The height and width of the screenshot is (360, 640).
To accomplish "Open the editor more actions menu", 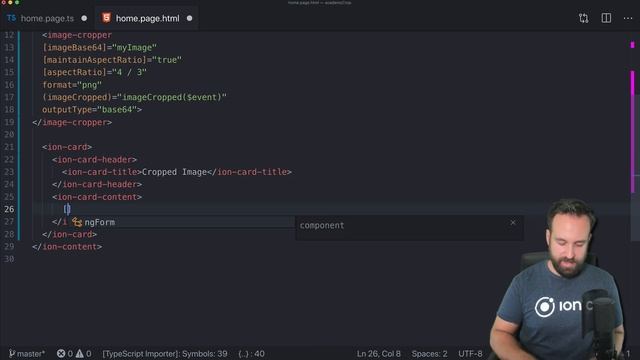I will click(x=628, y=18).
